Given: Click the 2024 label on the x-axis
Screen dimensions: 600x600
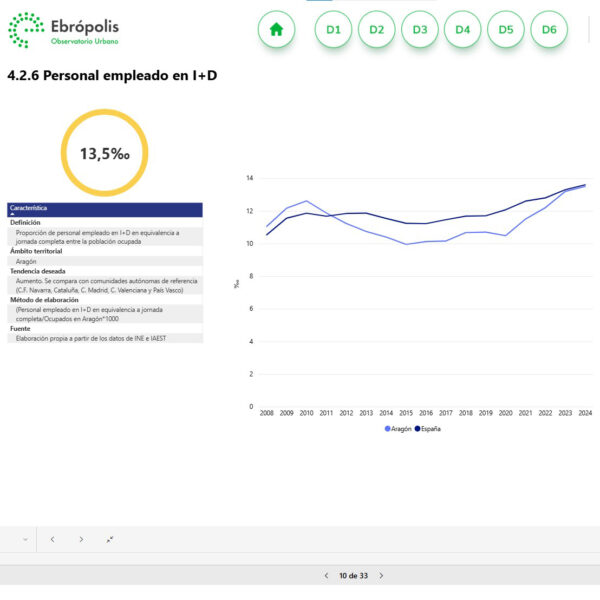Looking at the screenshot, I should (x=585, y=412).
